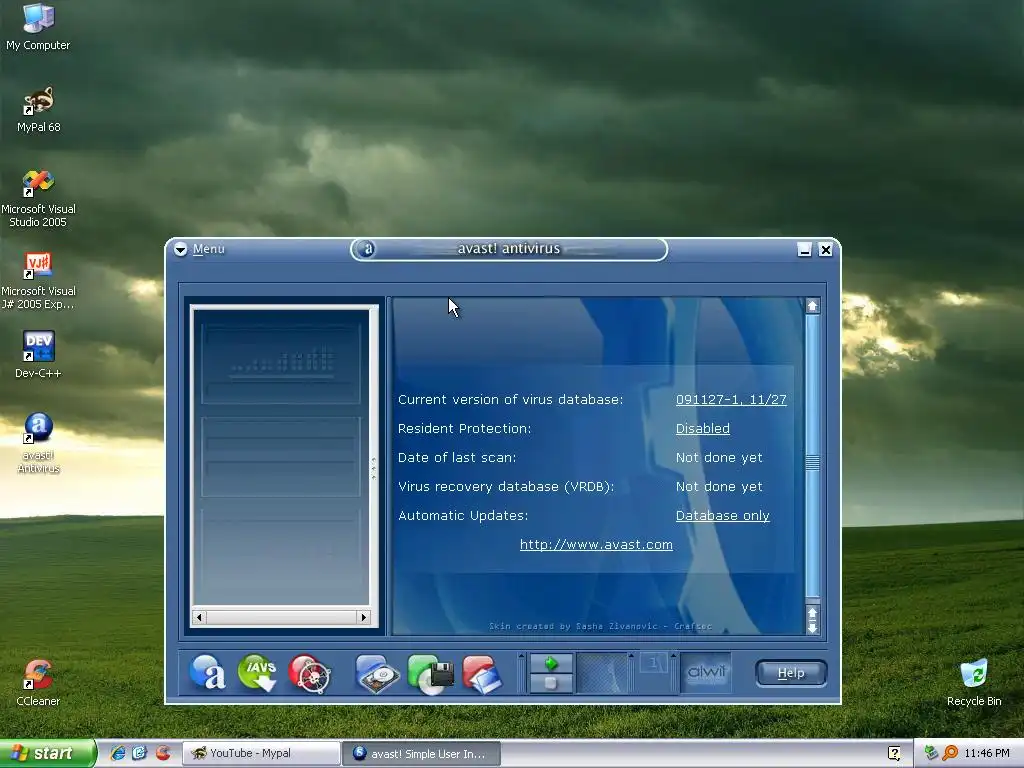The height and width of the screenshot is (768, 1024).
Task: Minimize the avast! antivirus window
Action: tap(805, 249)
